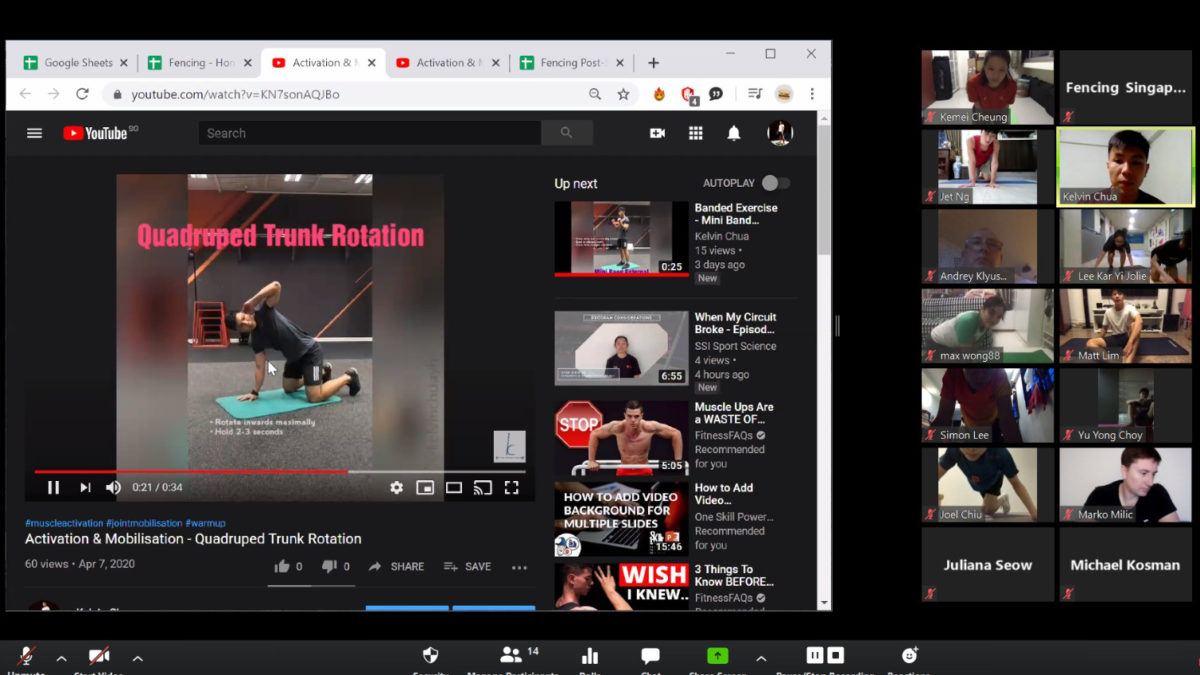1200x675 pixels.
Task: Open the miniplayer for the video
Action: (425, 487)
